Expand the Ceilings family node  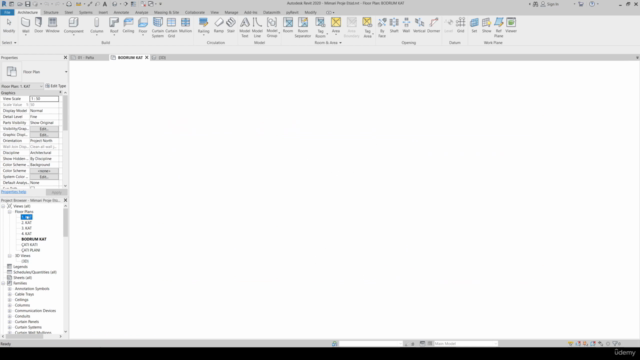click(x=10, y=300)
